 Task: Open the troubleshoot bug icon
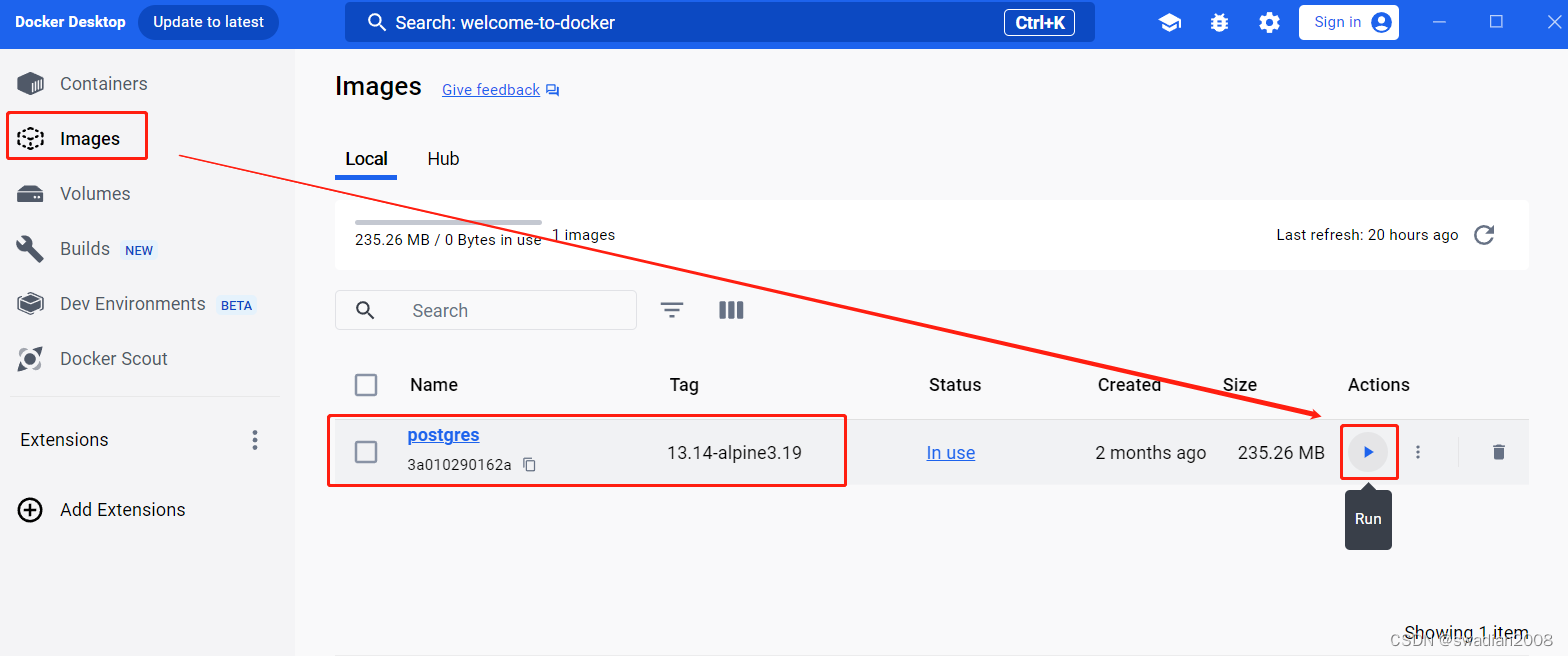point(1219,22)
